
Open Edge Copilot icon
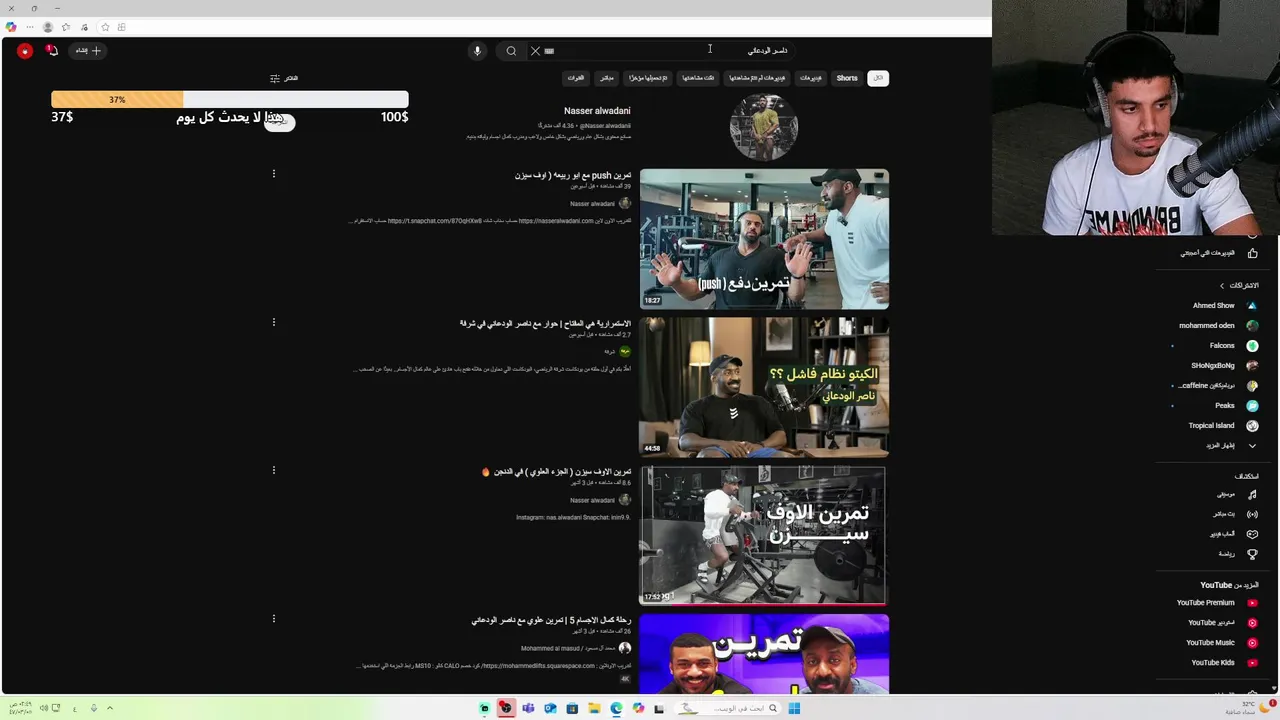tap(11, 27)
